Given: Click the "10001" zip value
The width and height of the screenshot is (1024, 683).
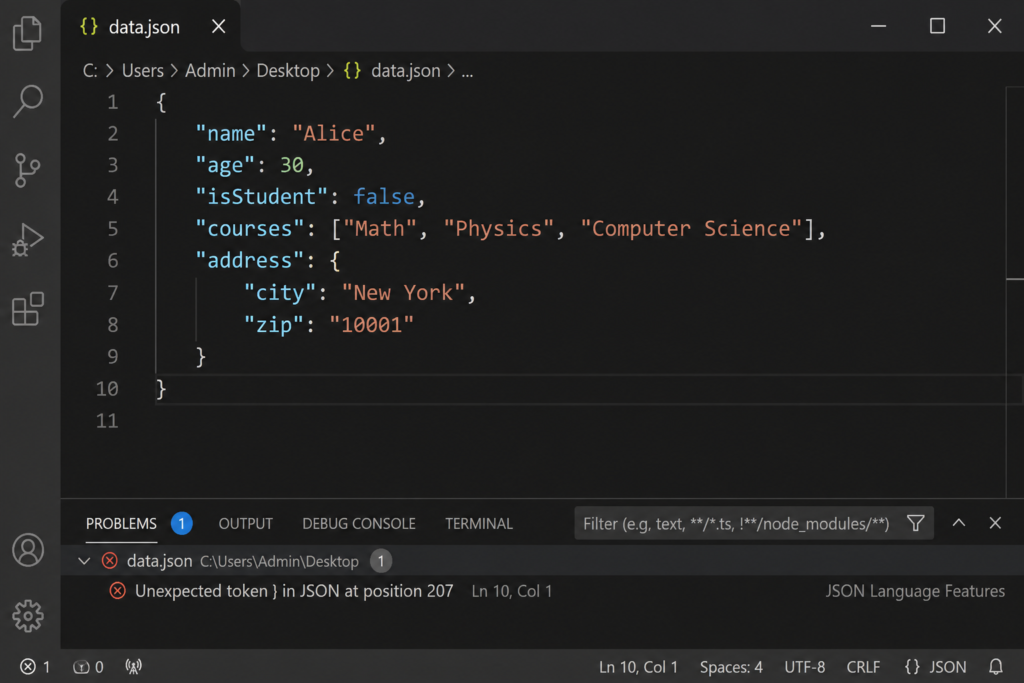Looking at the screenshot, I should pos(372,325).
